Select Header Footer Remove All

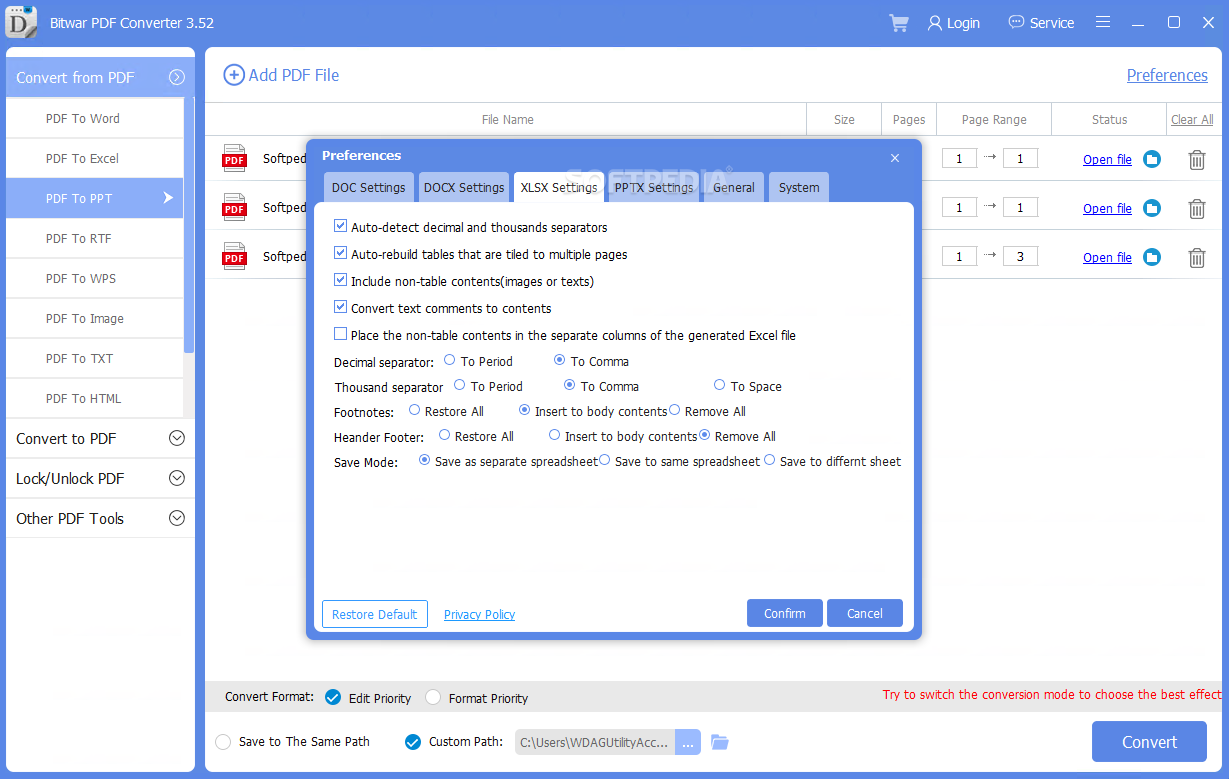(x=705, y=435)
